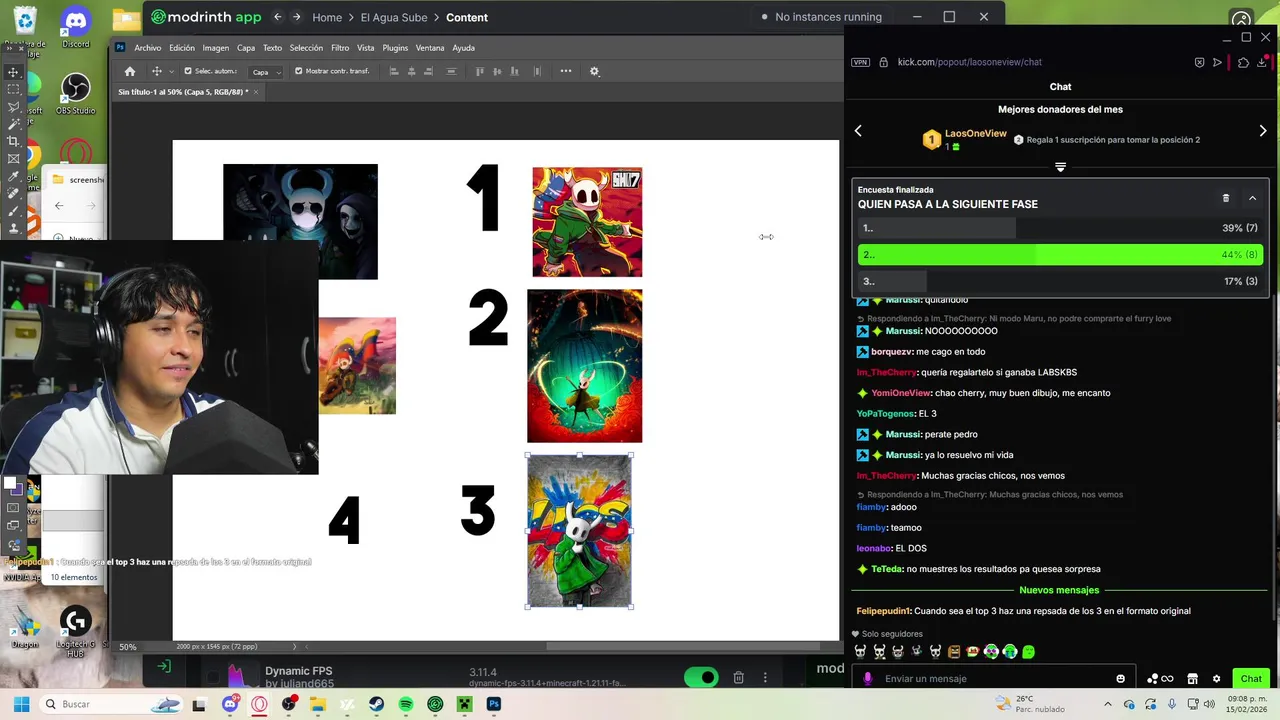Jump to Nuevos mensajes in chat
The width and height of the screenshot is (1280, 720).
pyautogui.click(x=1059, y=590)
